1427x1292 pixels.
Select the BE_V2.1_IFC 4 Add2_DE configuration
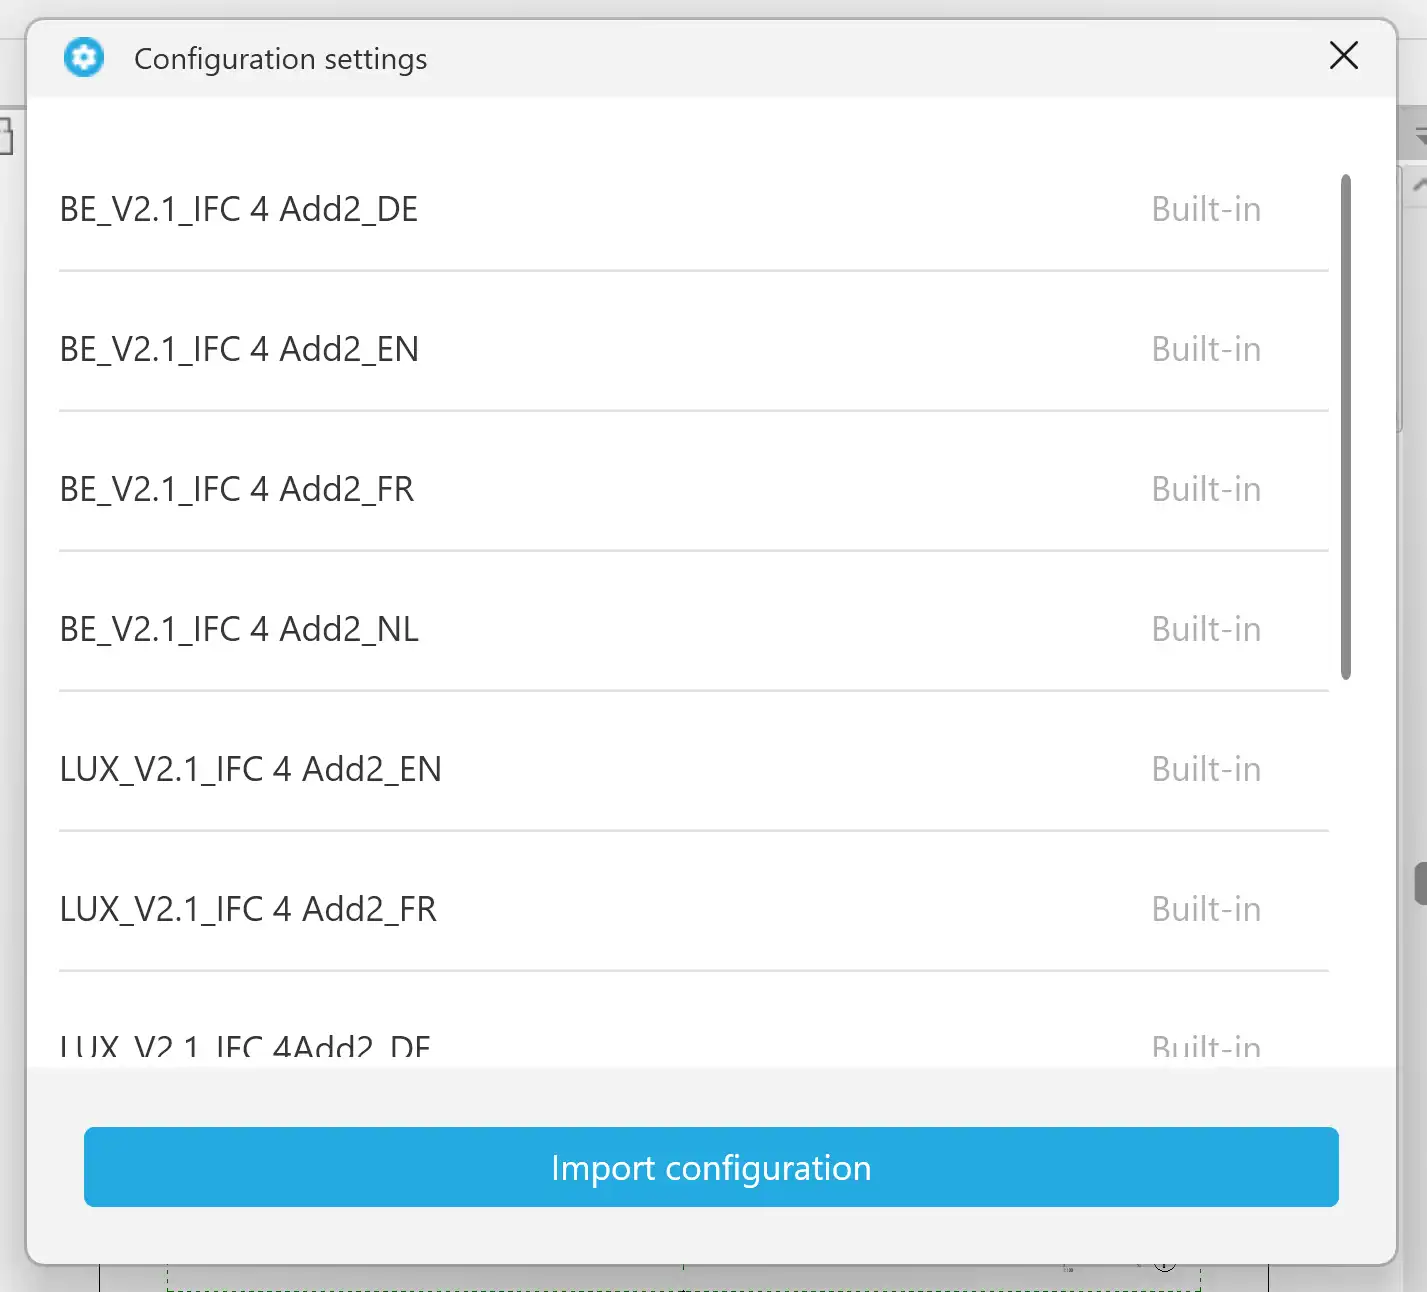pyautogui.click(x=693, y=209)
